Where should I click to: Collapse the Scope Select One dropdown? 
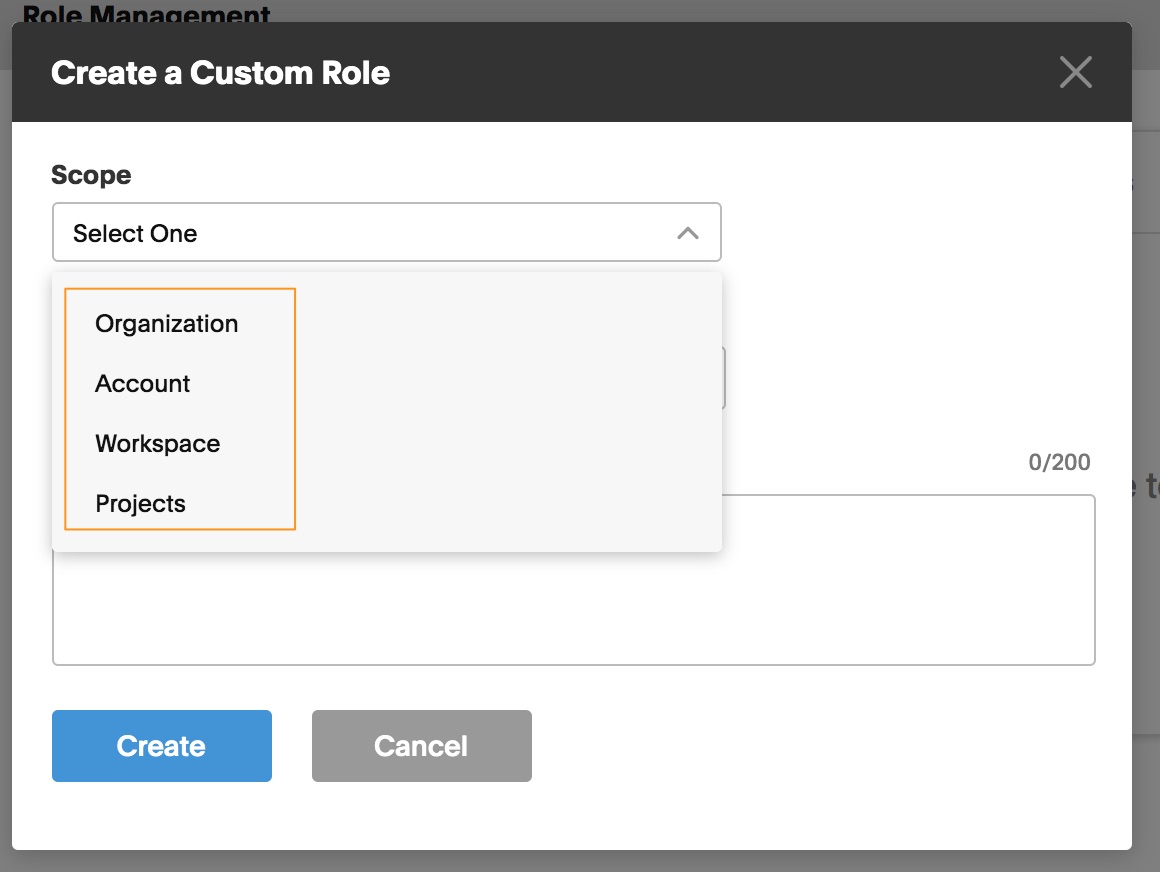387,232
